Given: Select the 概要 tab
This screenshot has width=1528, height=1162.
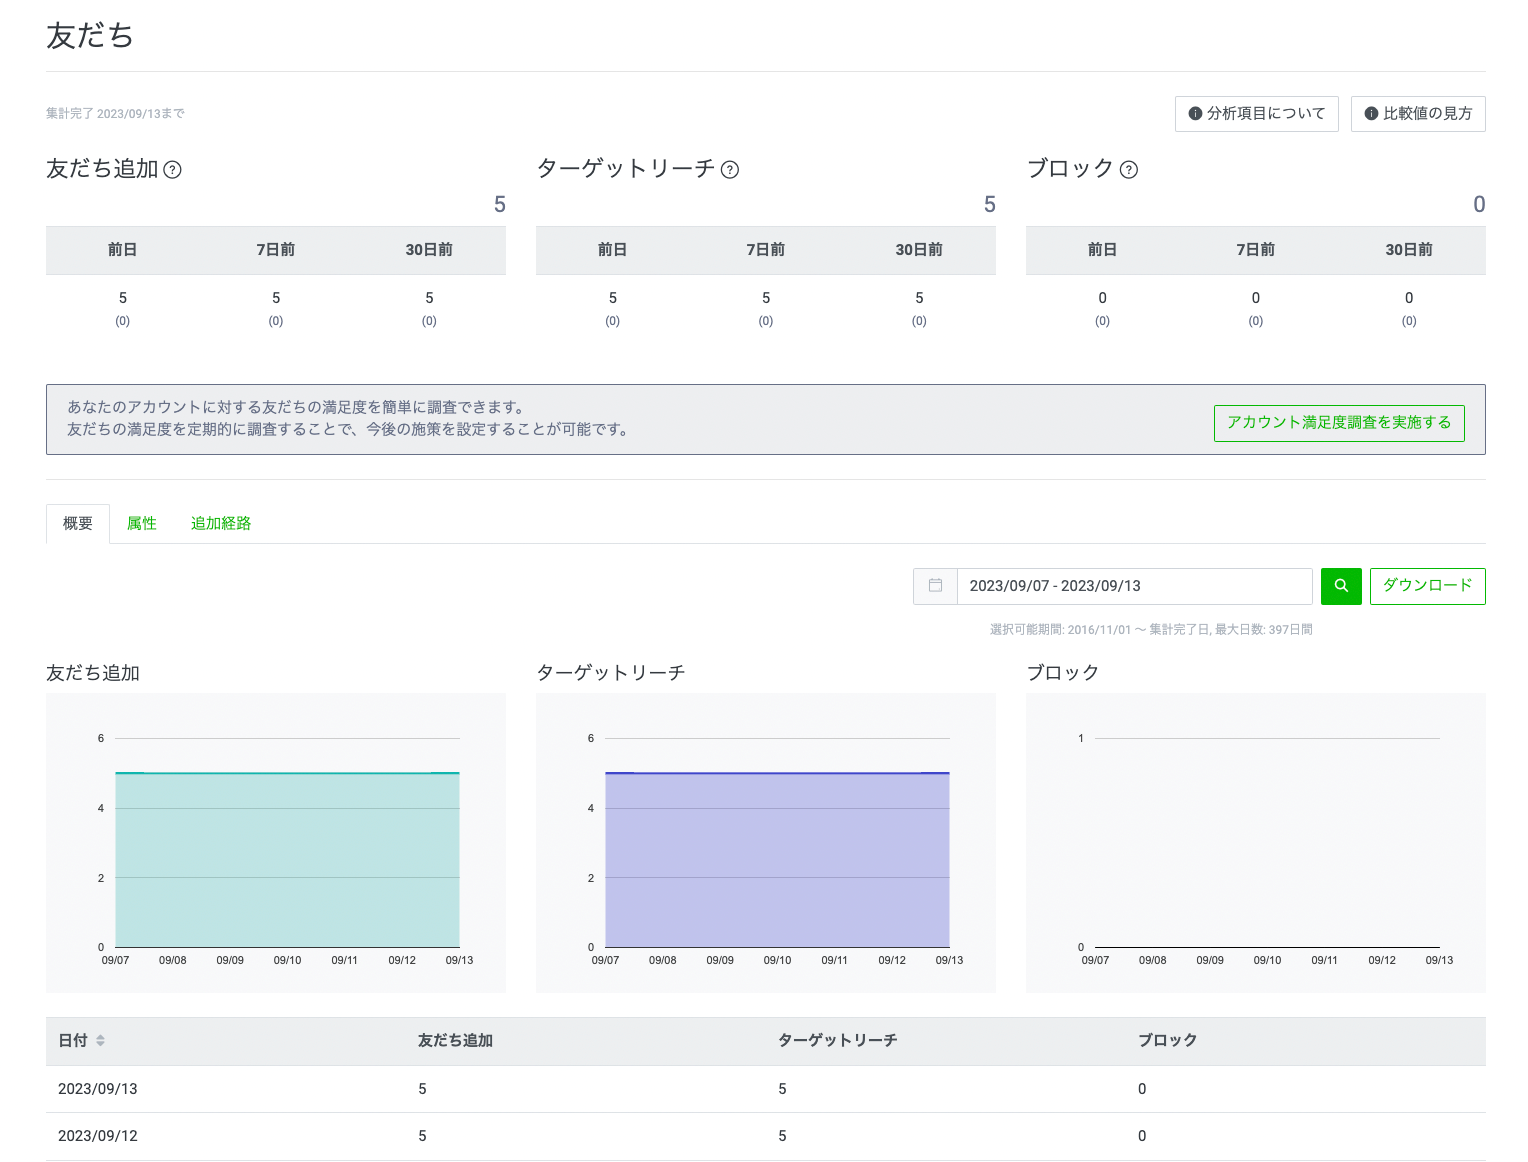Looking at the screenshot, I should (x=78, y=524).
